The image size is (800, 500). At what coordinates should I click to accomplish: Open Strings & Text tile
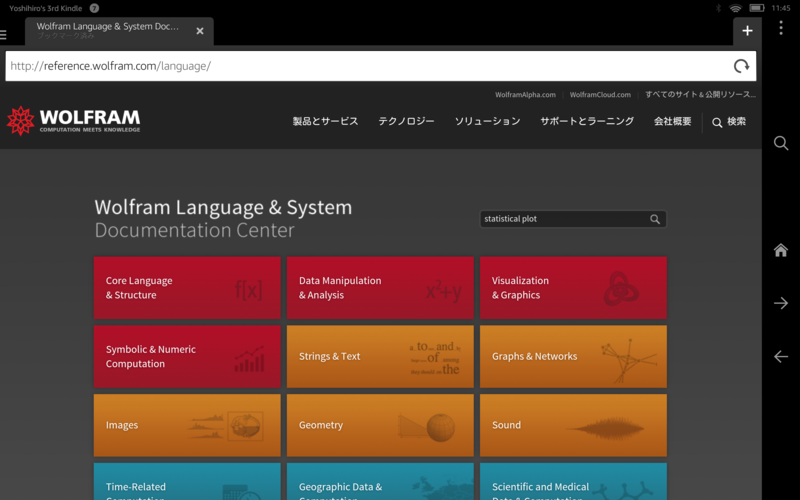(x=380, y=357)
